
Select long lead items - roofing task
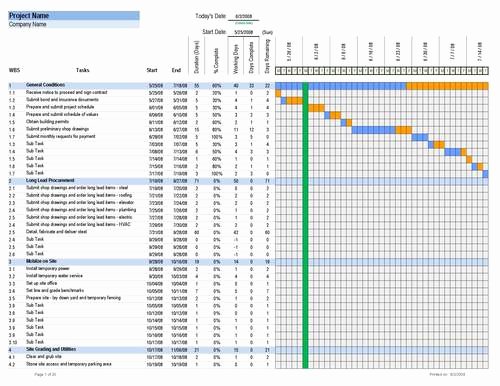tap(79, 195)
